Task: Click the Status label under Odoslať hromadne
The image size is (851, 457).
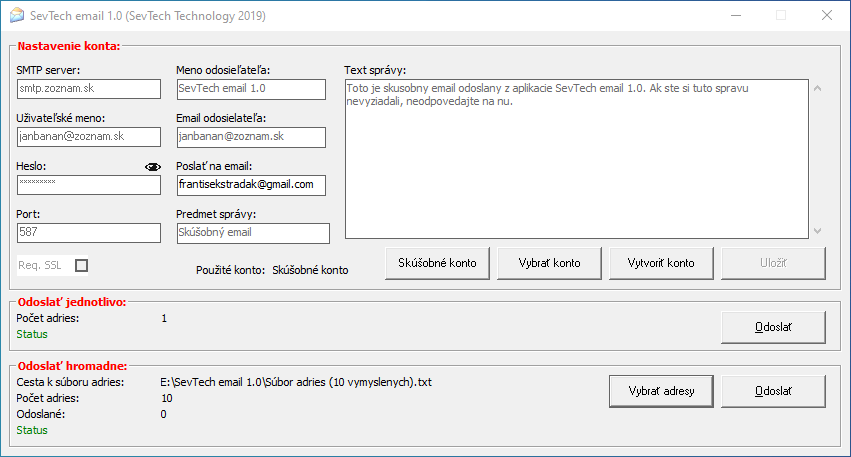Action: (32, 430)
